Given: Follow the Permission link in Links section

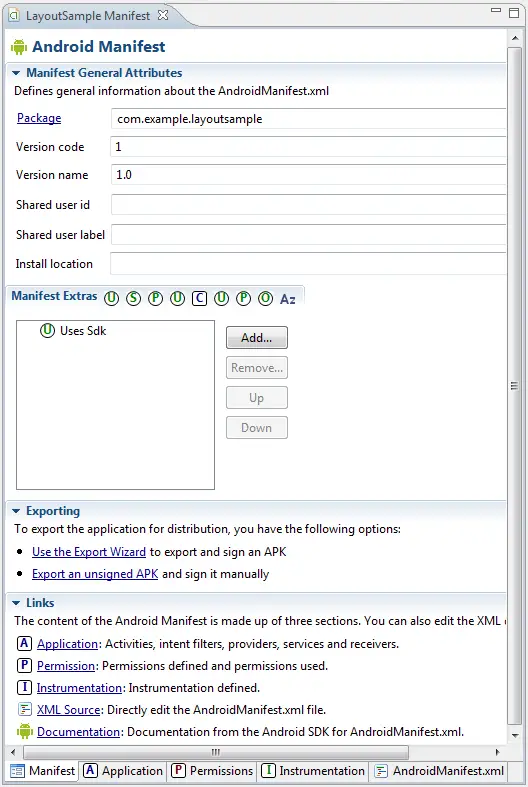Looking at the screenshot, I should [66, 666].
